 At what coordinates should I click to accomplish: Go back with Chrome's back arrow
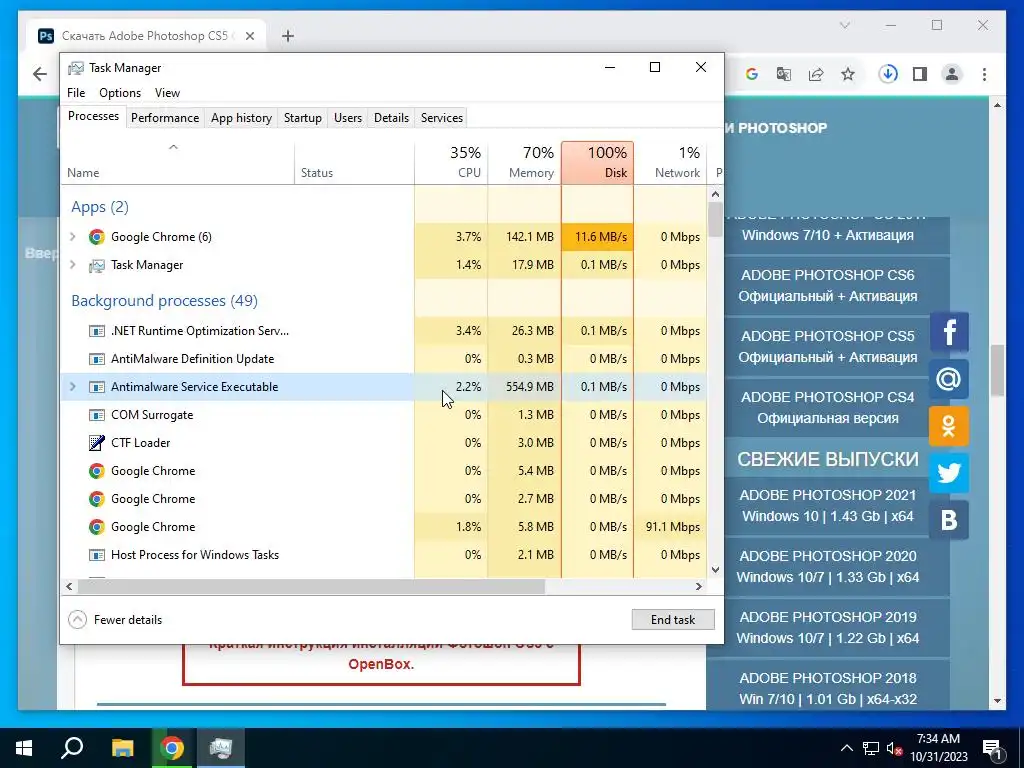[40, 74]
